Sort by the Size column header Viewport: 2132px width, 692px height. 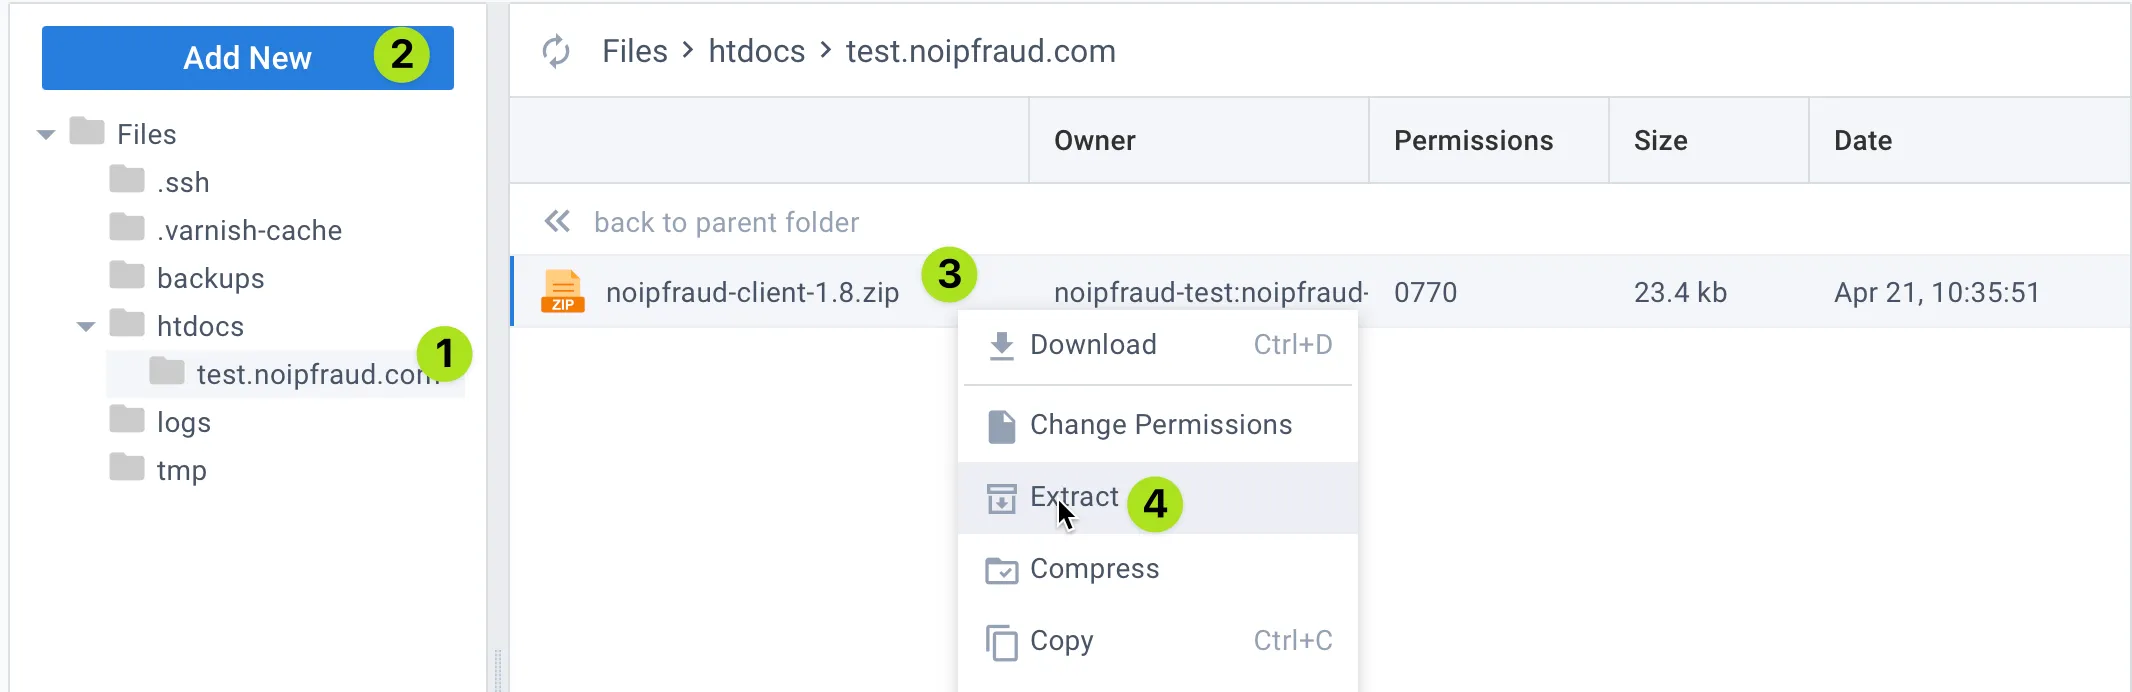(x=1661, y=141)
